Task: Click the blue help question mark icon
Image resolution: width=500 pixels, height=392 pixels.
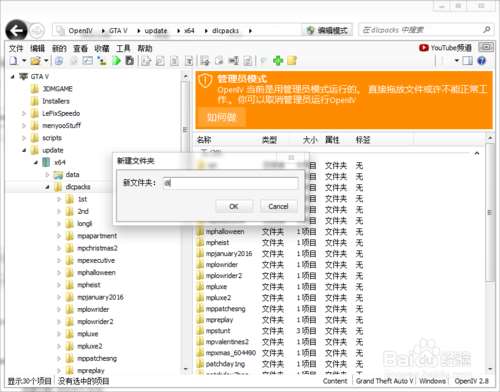Action: tap(481, 61)
